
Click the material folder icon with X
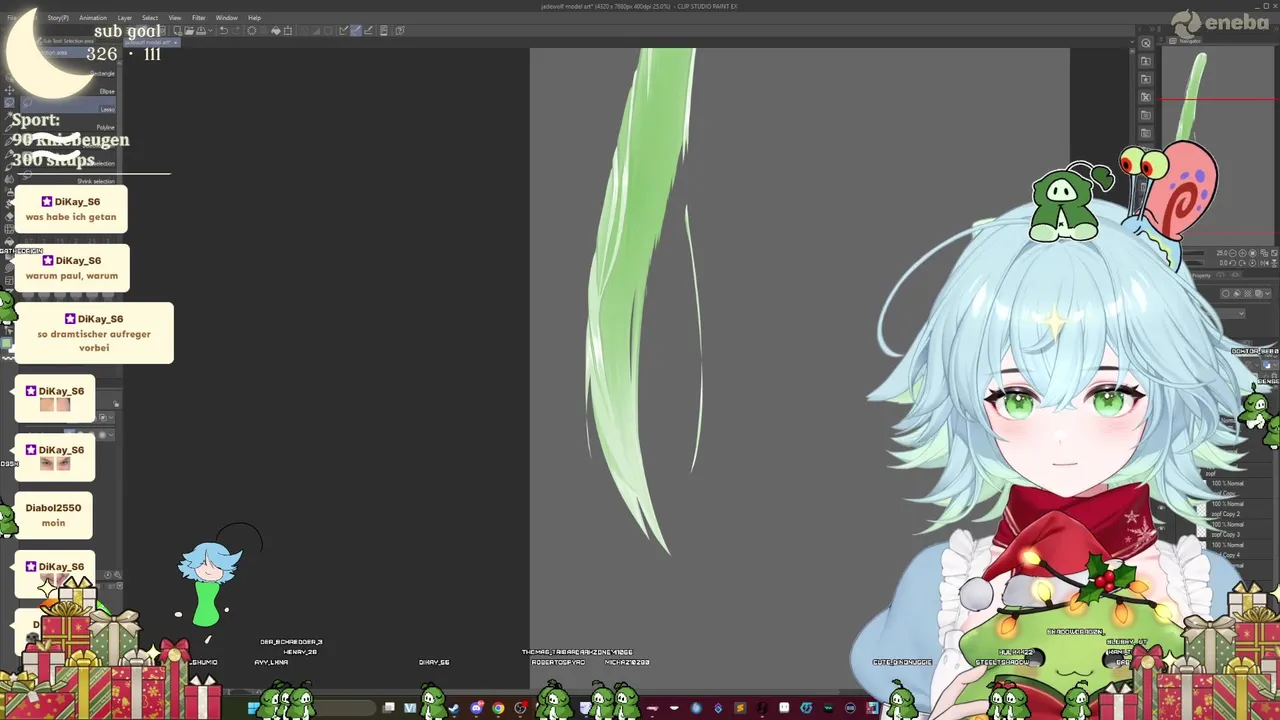click(x=1146, y=97)
